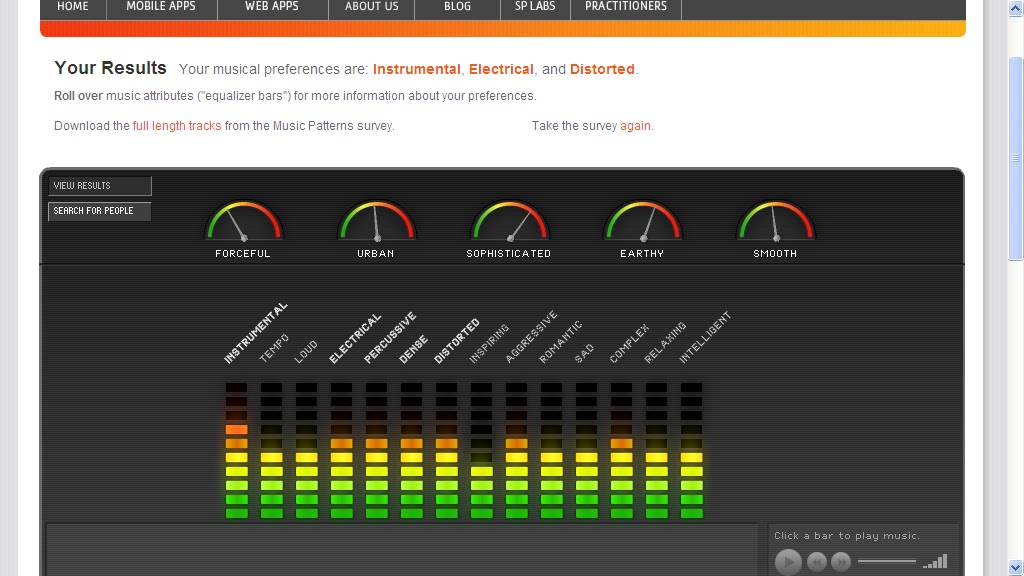This screenshot has height=576, width=1024.
Task: Click the SOPHISTICATED gauge dial
Action: (x=509, y=221)
